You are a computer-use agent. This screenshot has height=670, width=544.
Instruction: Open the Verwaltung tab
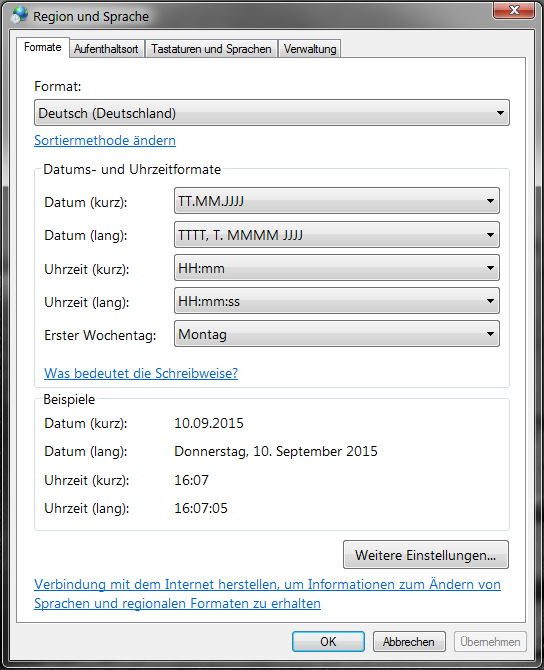click(310, 49)
